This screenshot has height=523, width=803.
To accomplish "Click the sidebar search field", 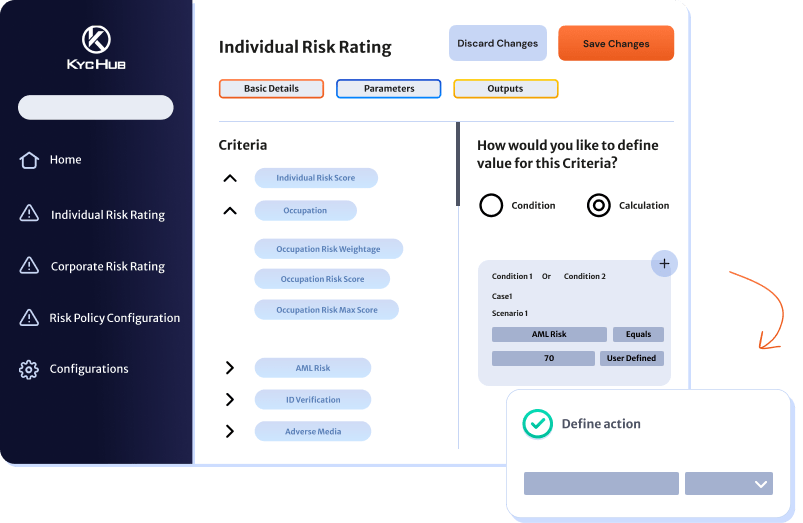I will click(96, 107).
